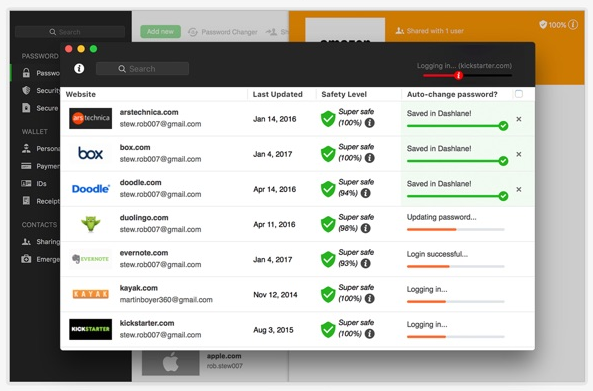This screenshot has height=391, width=593.
Task: Open safety info icon for duolingo.com
Action: pyautogui.click(x=365, y=228)
